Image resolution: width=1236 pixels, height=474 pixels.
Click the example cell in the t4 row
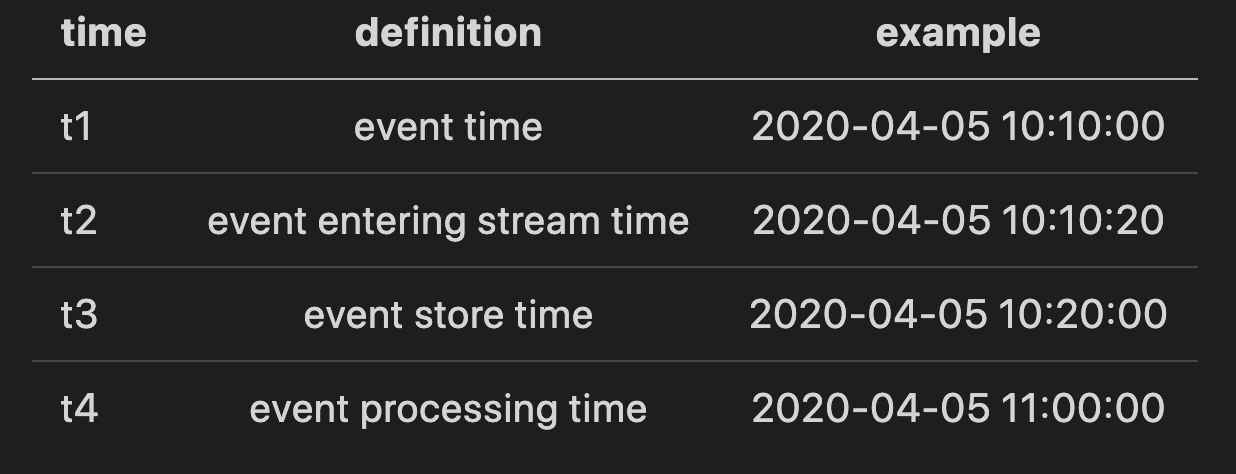(958, 409)
